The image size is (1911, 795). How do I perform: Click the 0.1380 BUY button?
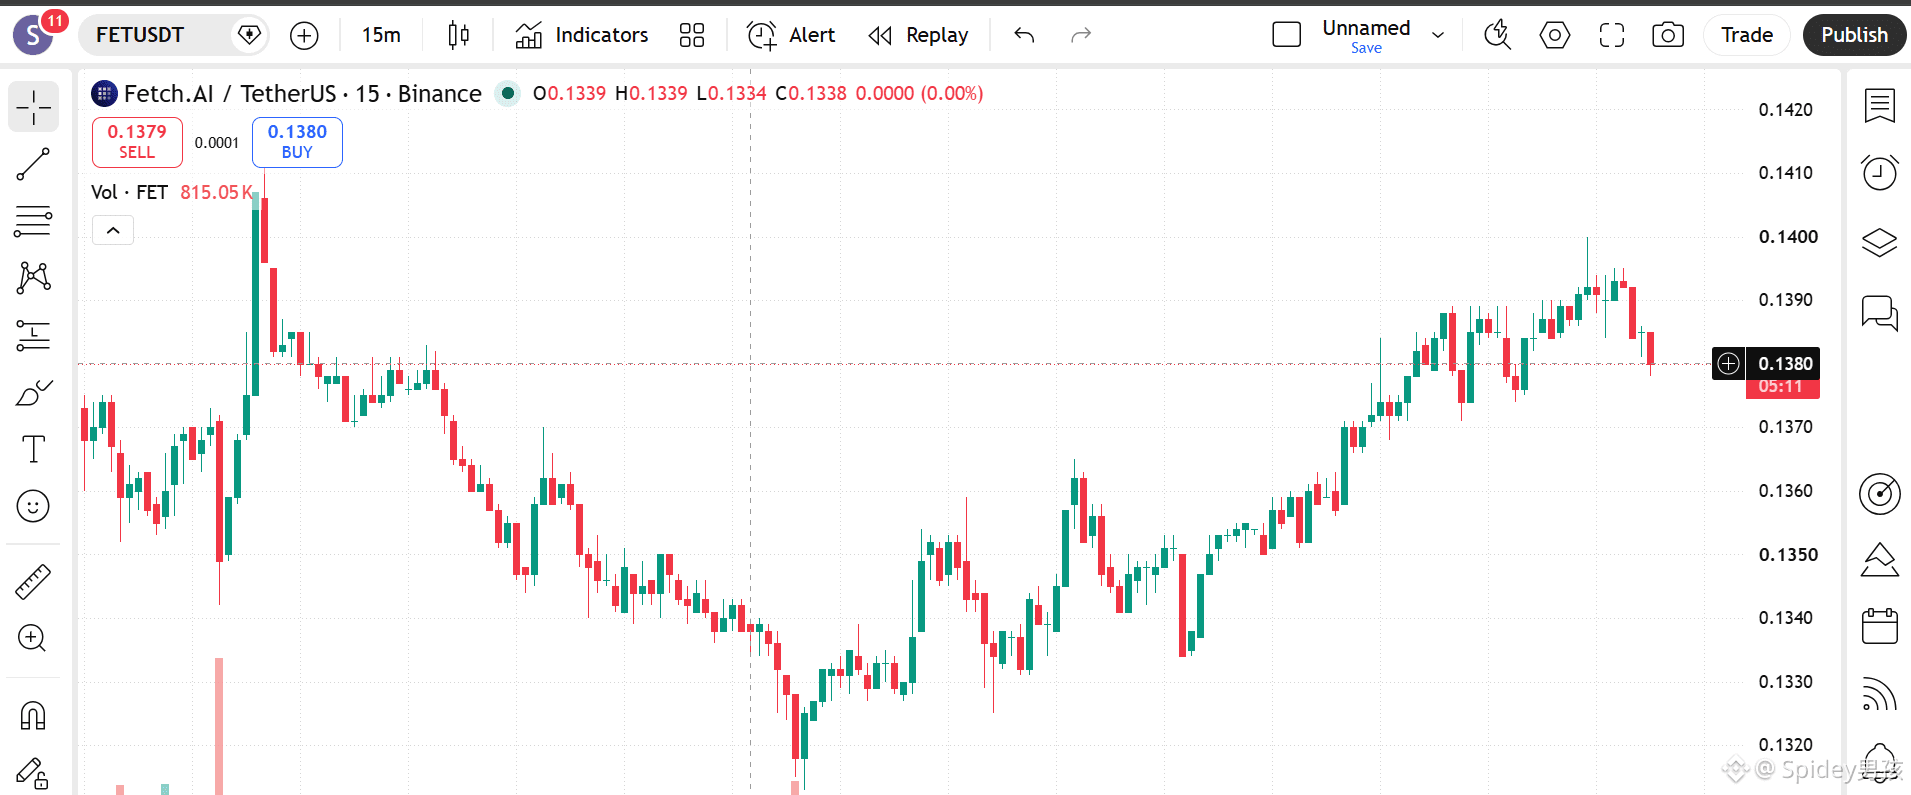click(297, 142)
